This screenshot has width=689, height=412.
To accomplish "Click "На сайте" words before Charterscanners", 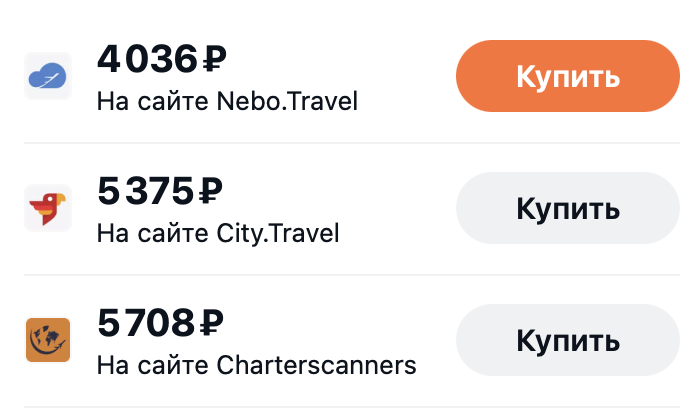I will click(153, 365).
